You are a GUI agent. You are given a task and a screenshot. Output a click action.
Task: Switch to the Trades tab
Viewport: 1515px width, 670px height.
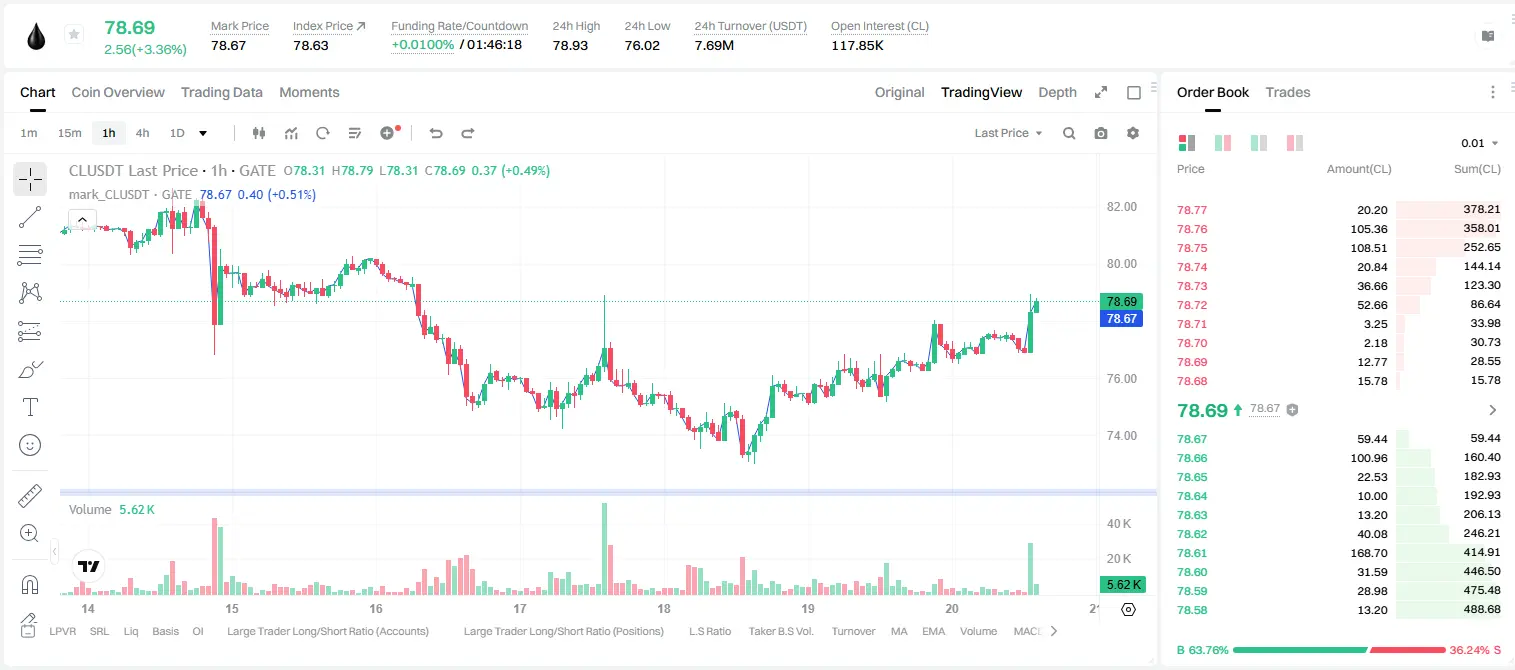(1287, 92)
